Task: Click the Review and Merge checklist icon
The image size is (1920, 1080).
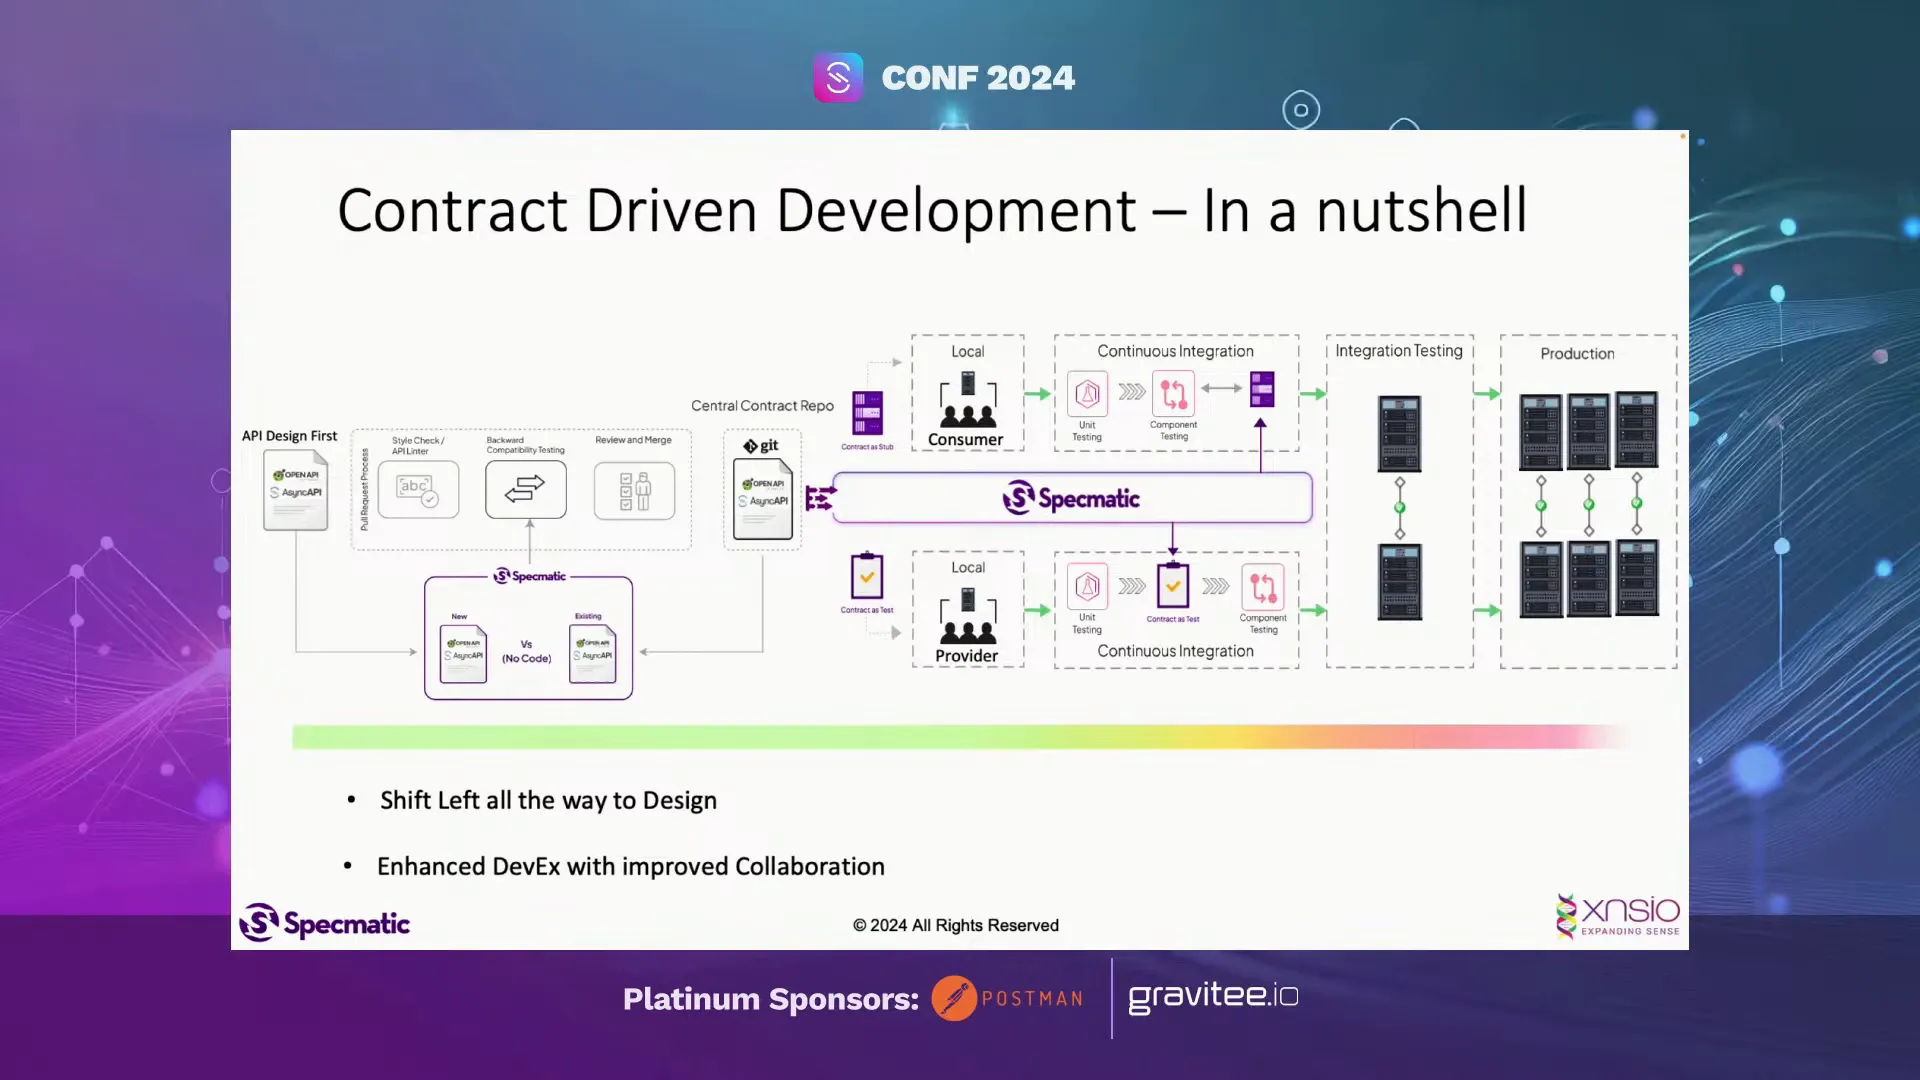Action: (634, 490)
